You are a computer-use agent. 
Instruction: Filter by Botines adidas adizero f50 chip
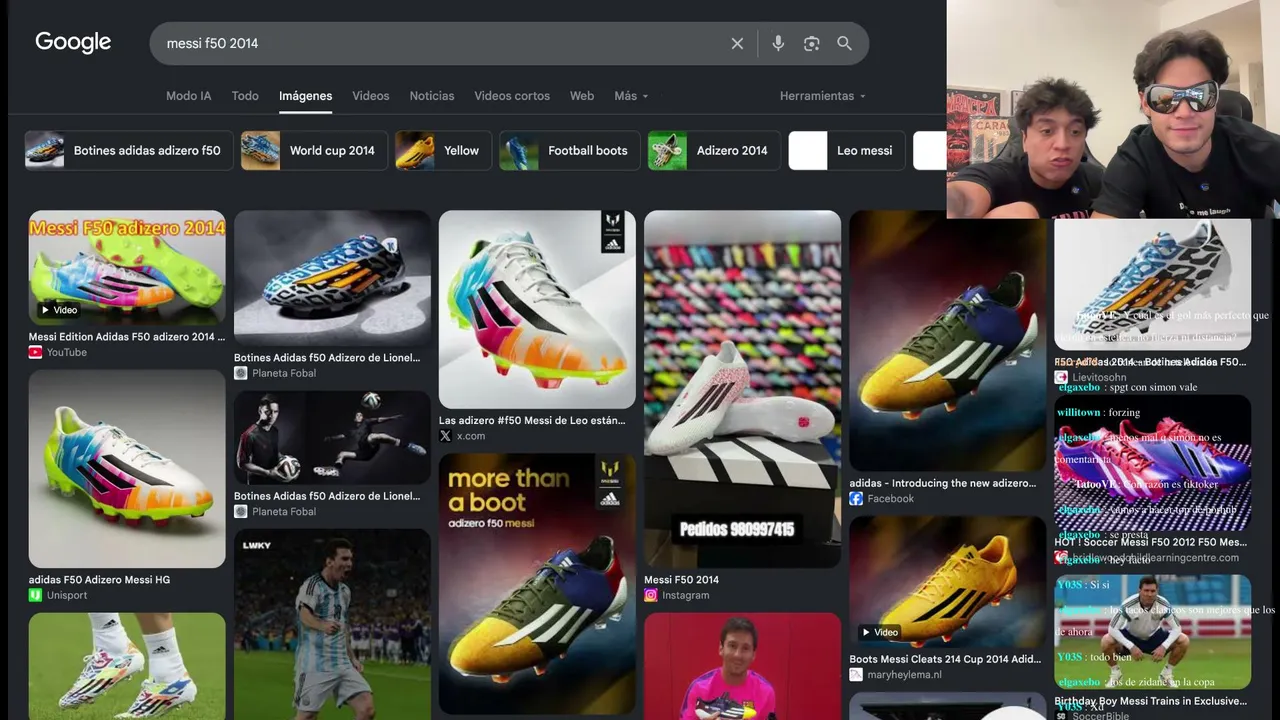point(129,150)
